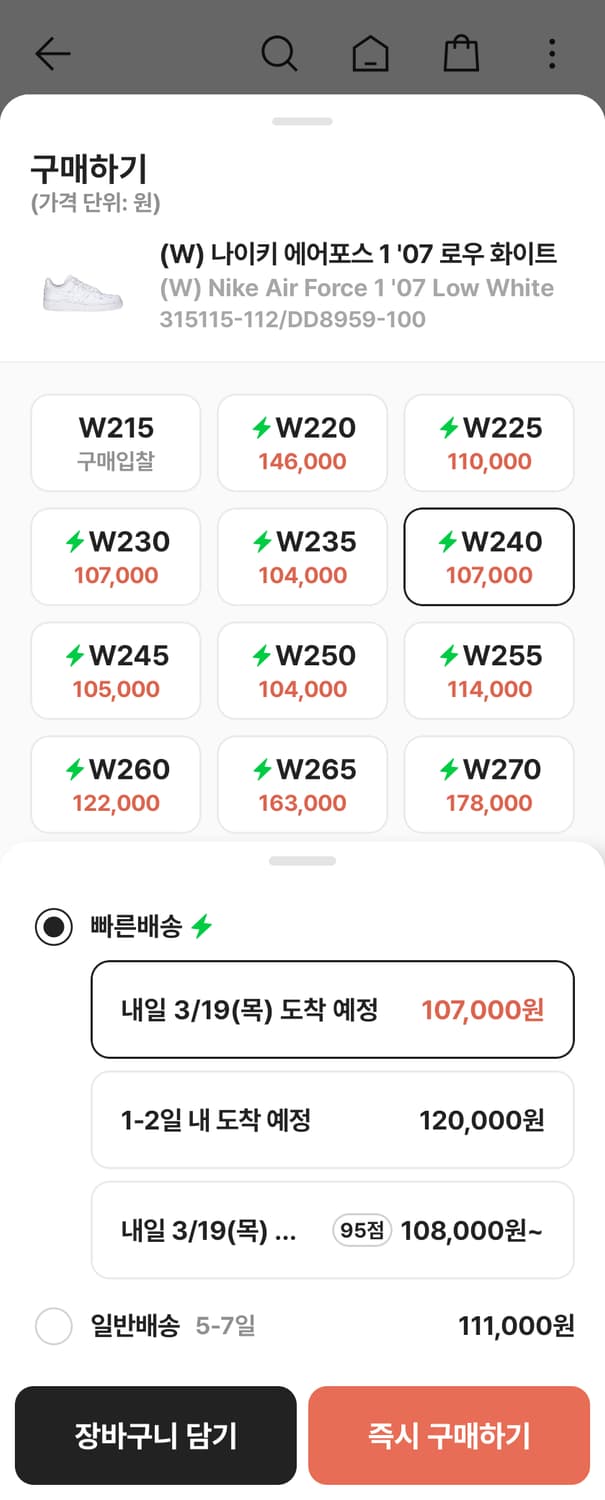Screen dimensions: 605x1500
Task: Tap the English product name link
Action: tap(355, 288)
